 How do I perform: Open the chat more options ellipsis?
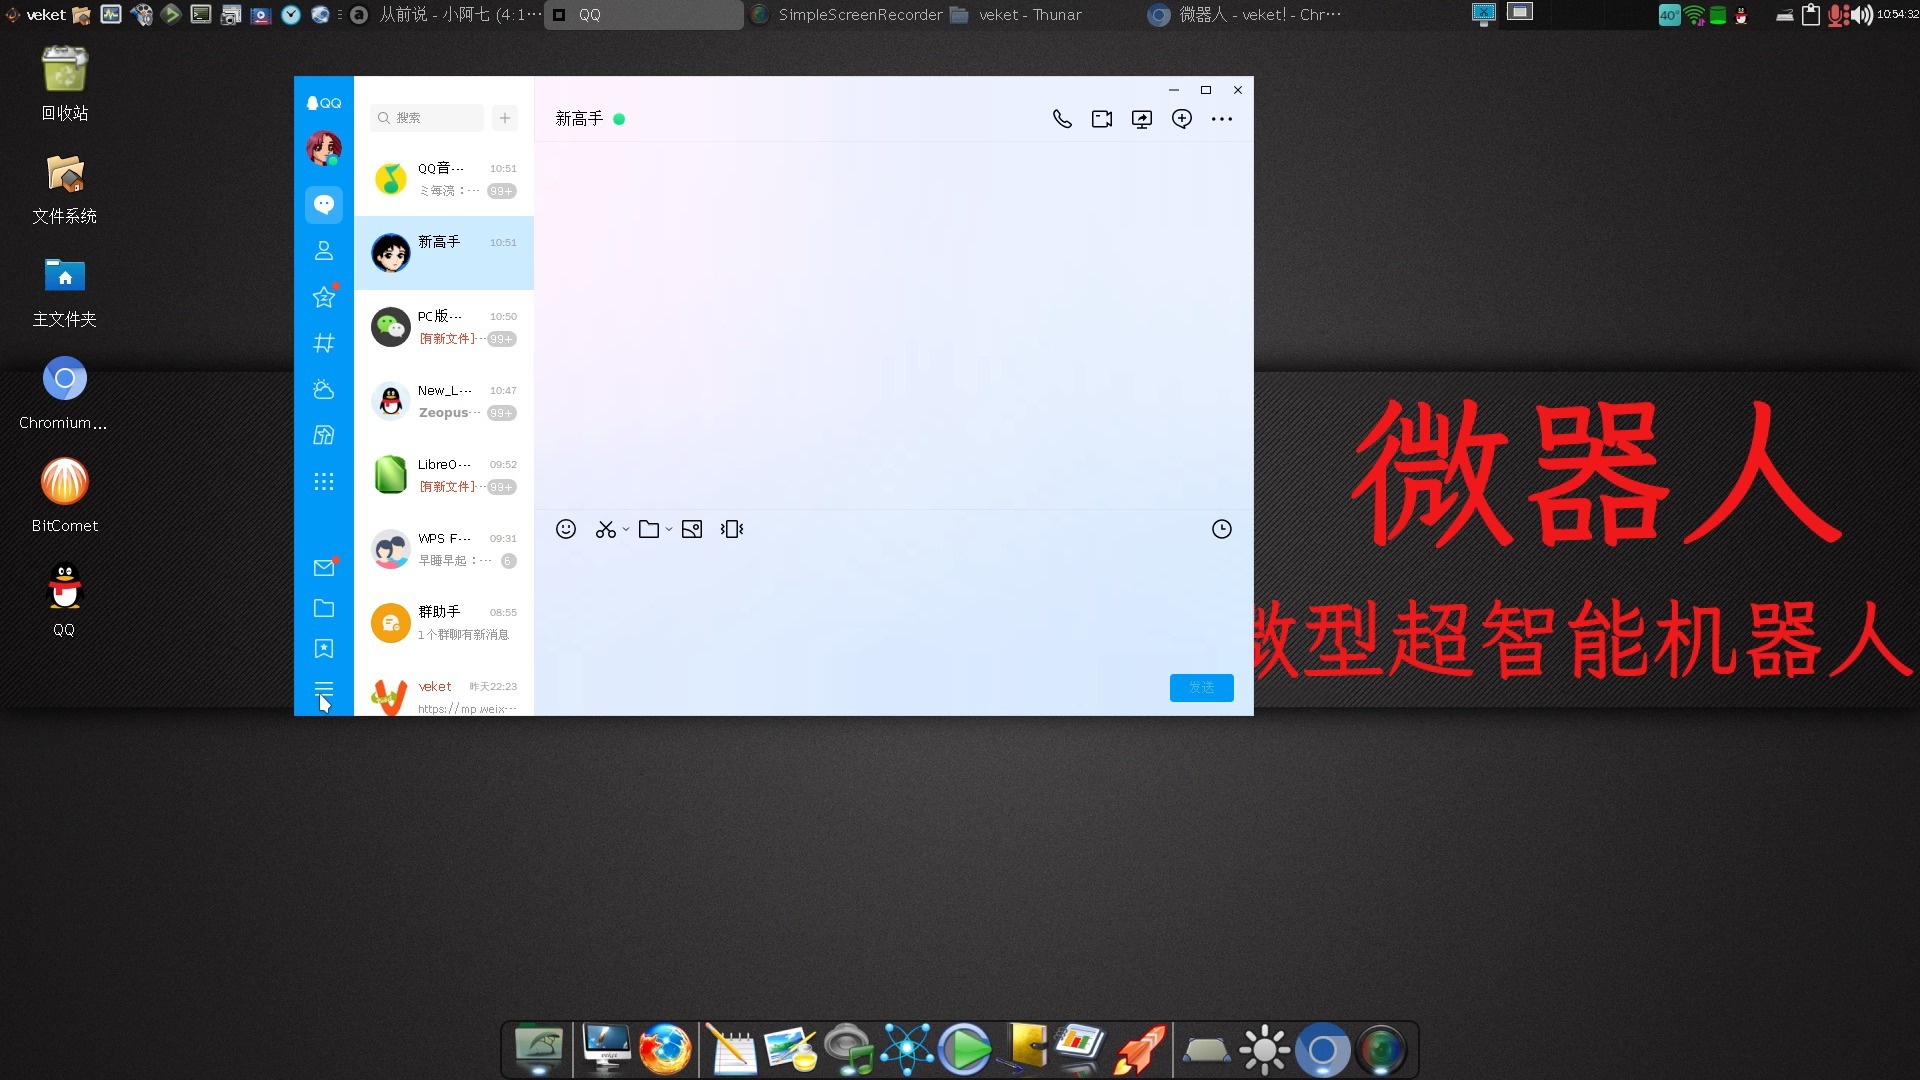[x=1222, y=119]
